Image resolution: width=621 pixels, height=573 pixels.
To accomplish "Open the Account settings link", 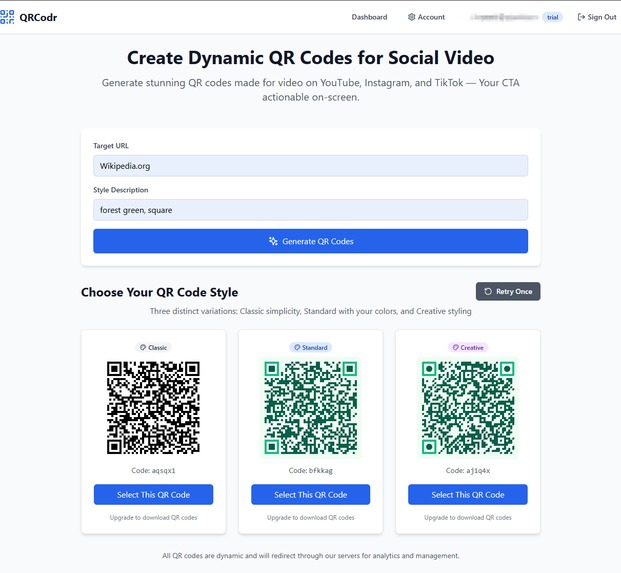I will point(426,17).
